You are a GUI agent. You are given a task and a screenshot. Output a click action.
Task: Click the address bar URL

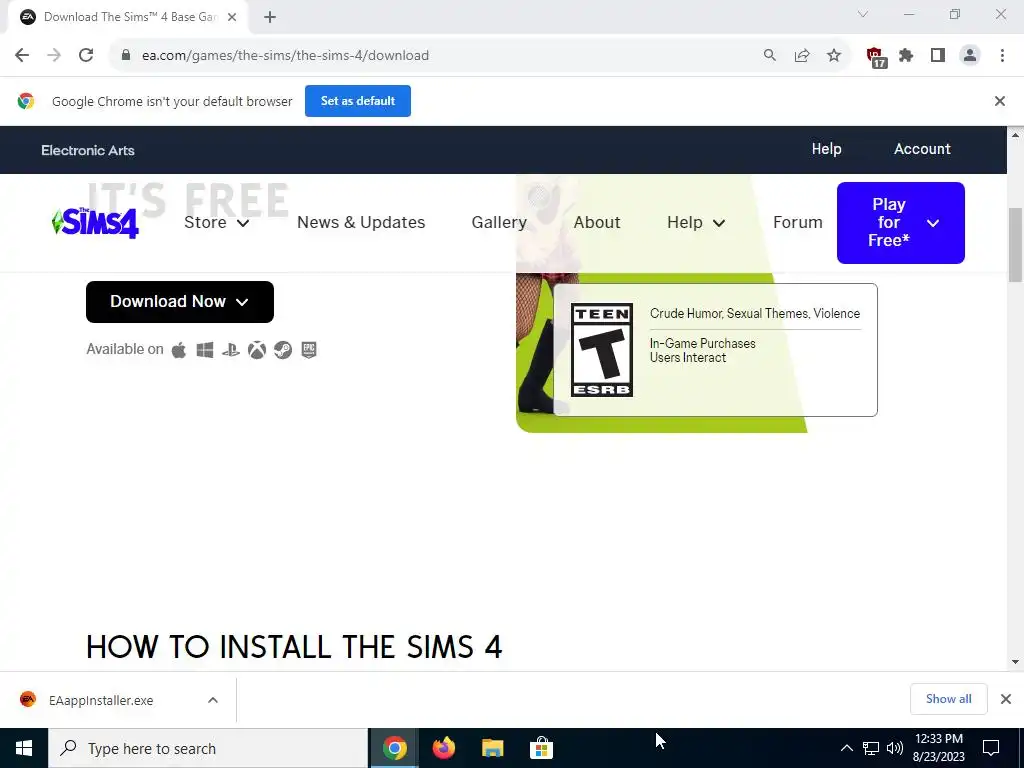[x=285, y=56]
